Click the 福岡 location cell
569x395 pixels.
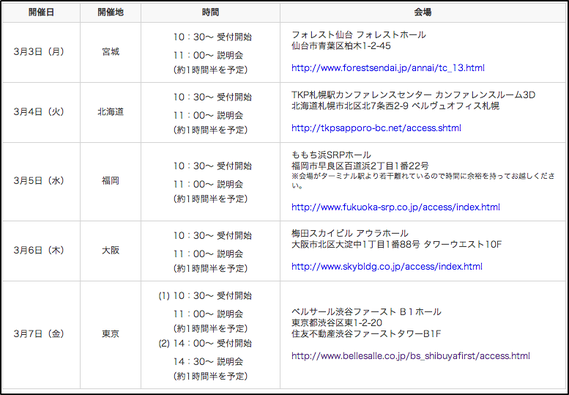click(x=111, y=181)
